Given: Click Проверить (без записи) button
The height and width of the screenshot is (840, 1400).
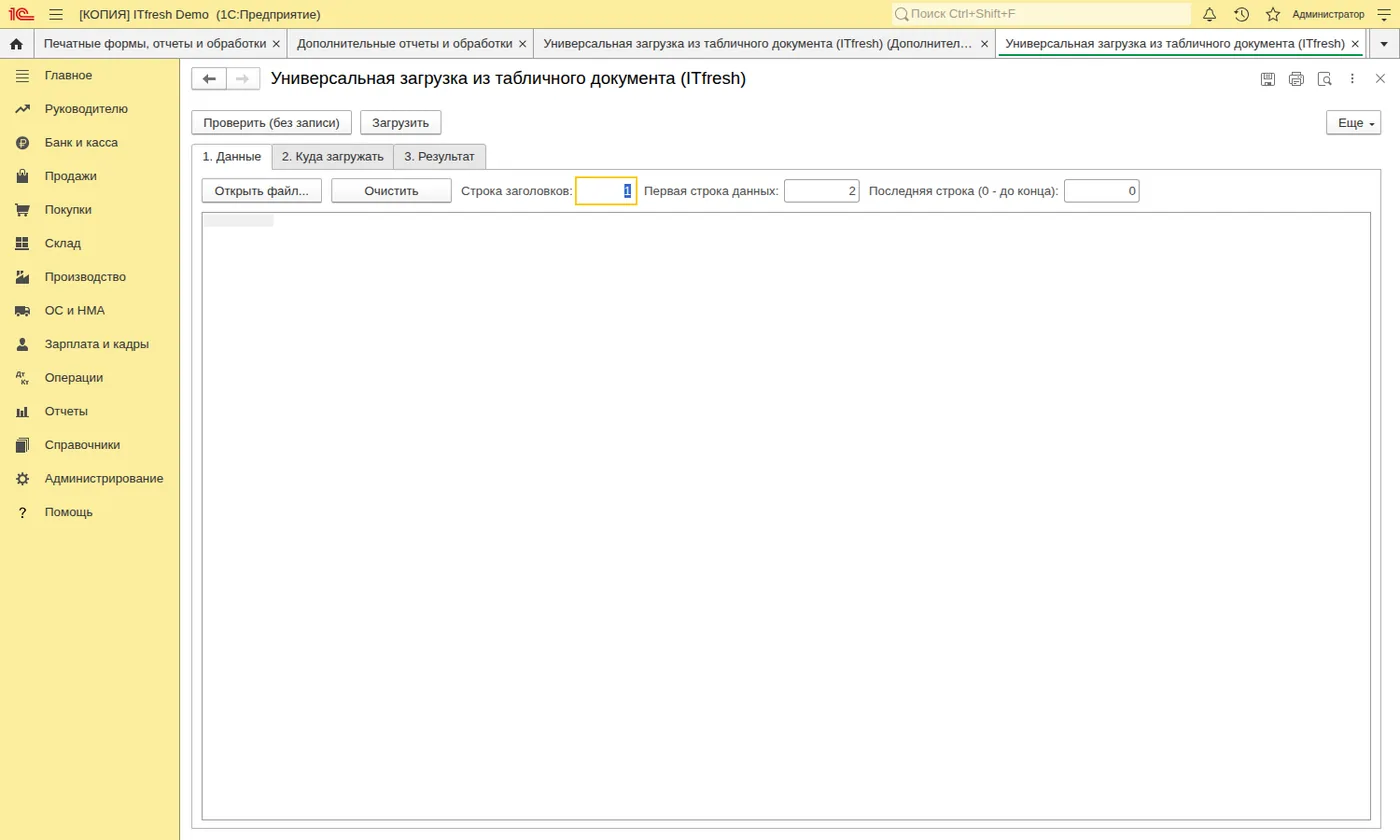Looking at the screenshot, I should [x=272, y=123].
